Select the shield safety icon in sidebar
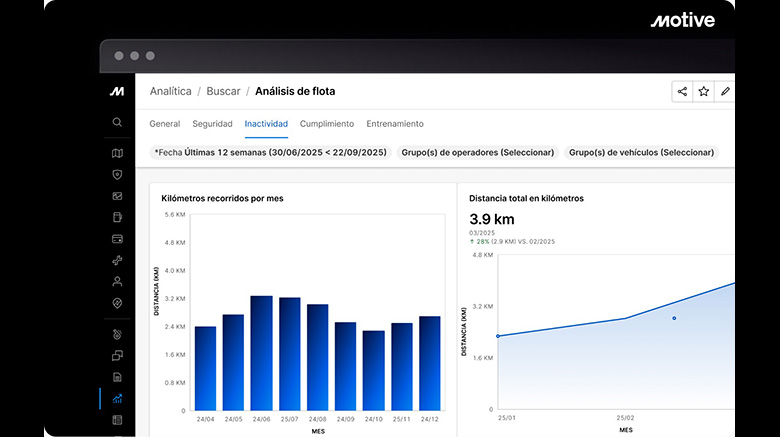 point(117,174)
